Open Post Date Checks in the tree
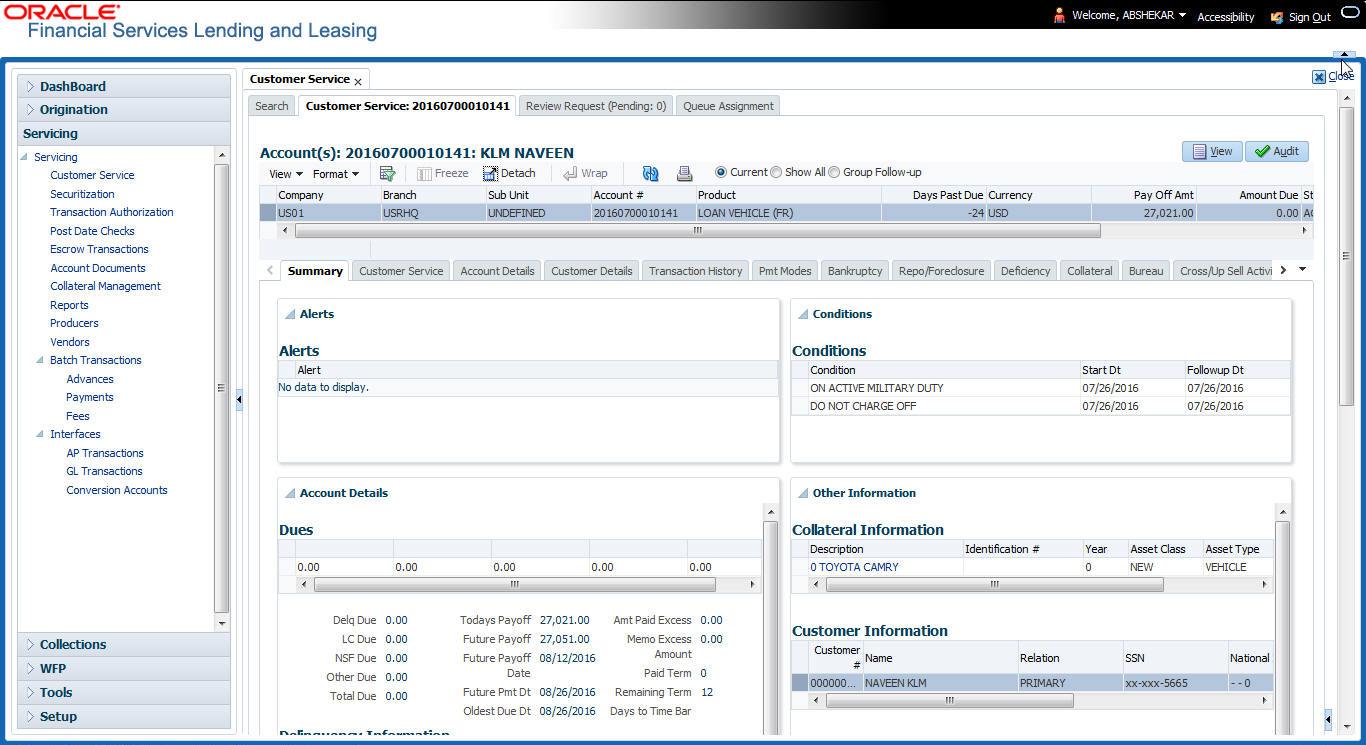This screenshot has width=1366, height=745. [92, 231]
